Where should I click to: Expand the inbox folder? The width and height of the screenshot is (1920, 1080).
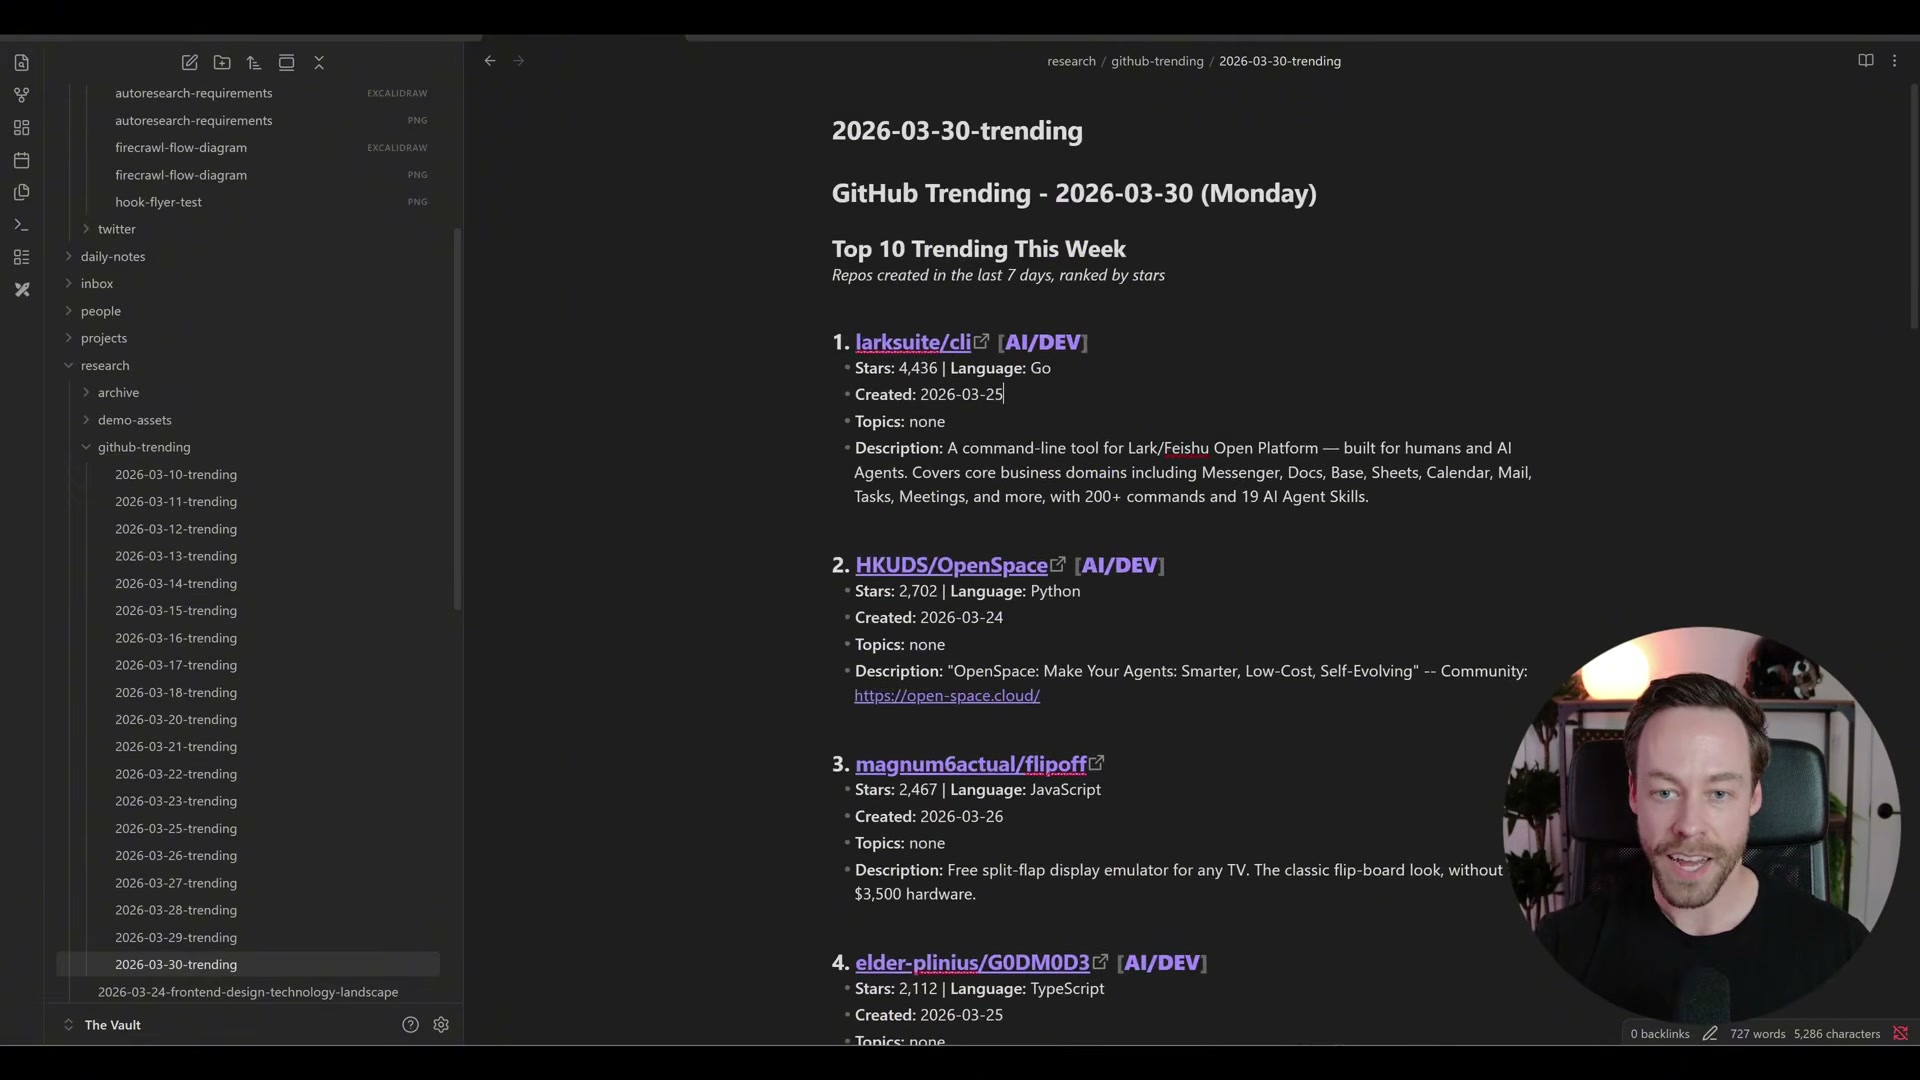coord(69,284)
